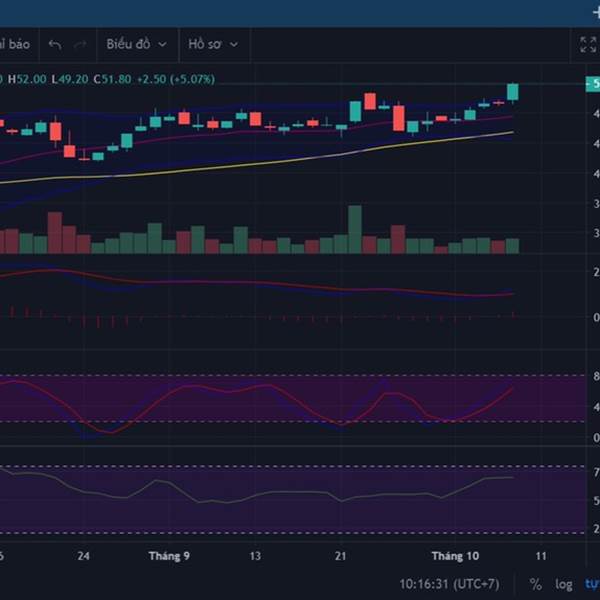
Task: Click the +2.50 (+5.07%) change text
Action: click(x=176, y=79)
